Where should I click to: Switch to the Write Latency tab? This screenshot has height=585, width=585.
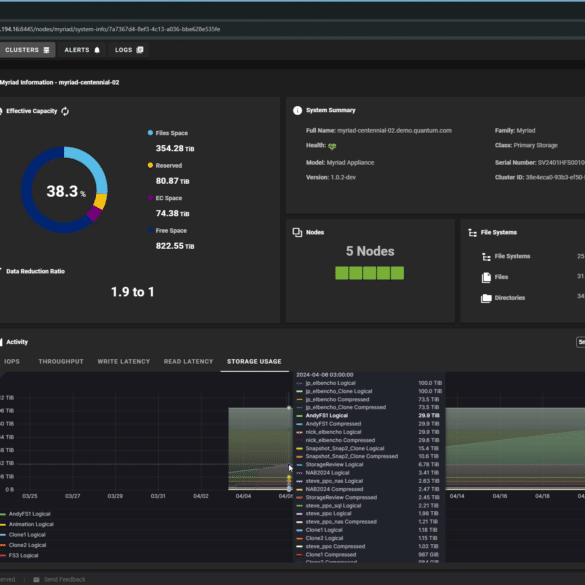tap(123, 362)
